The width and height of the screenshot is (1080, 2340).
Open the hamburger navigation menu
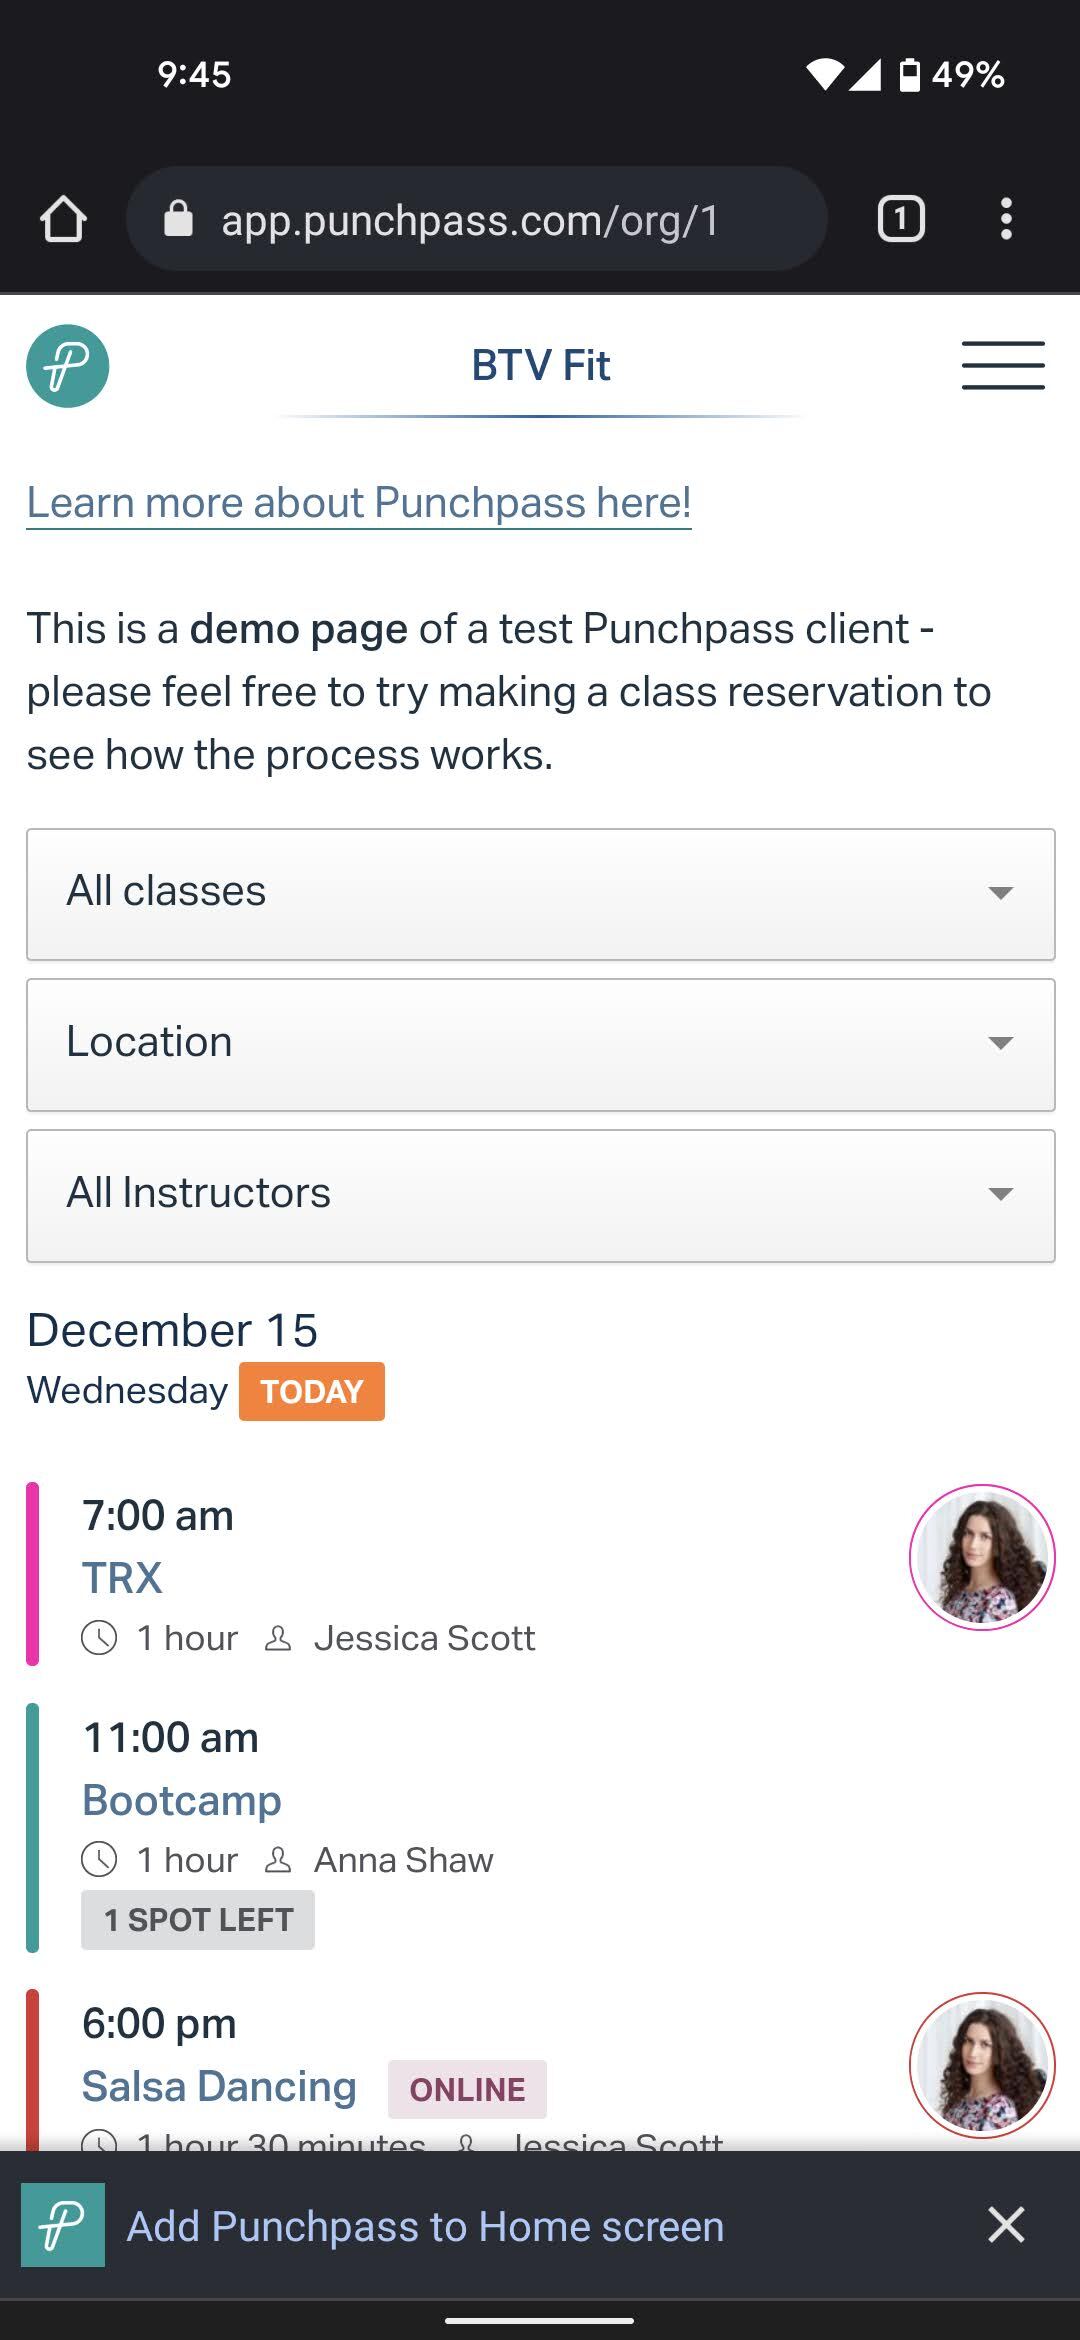point(1003,365)
